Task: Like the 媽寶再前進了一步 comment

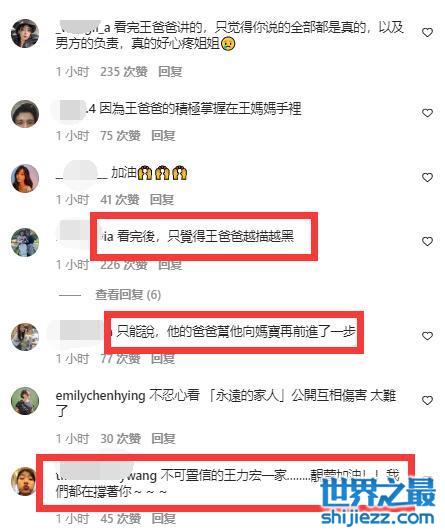Action: 427,336
